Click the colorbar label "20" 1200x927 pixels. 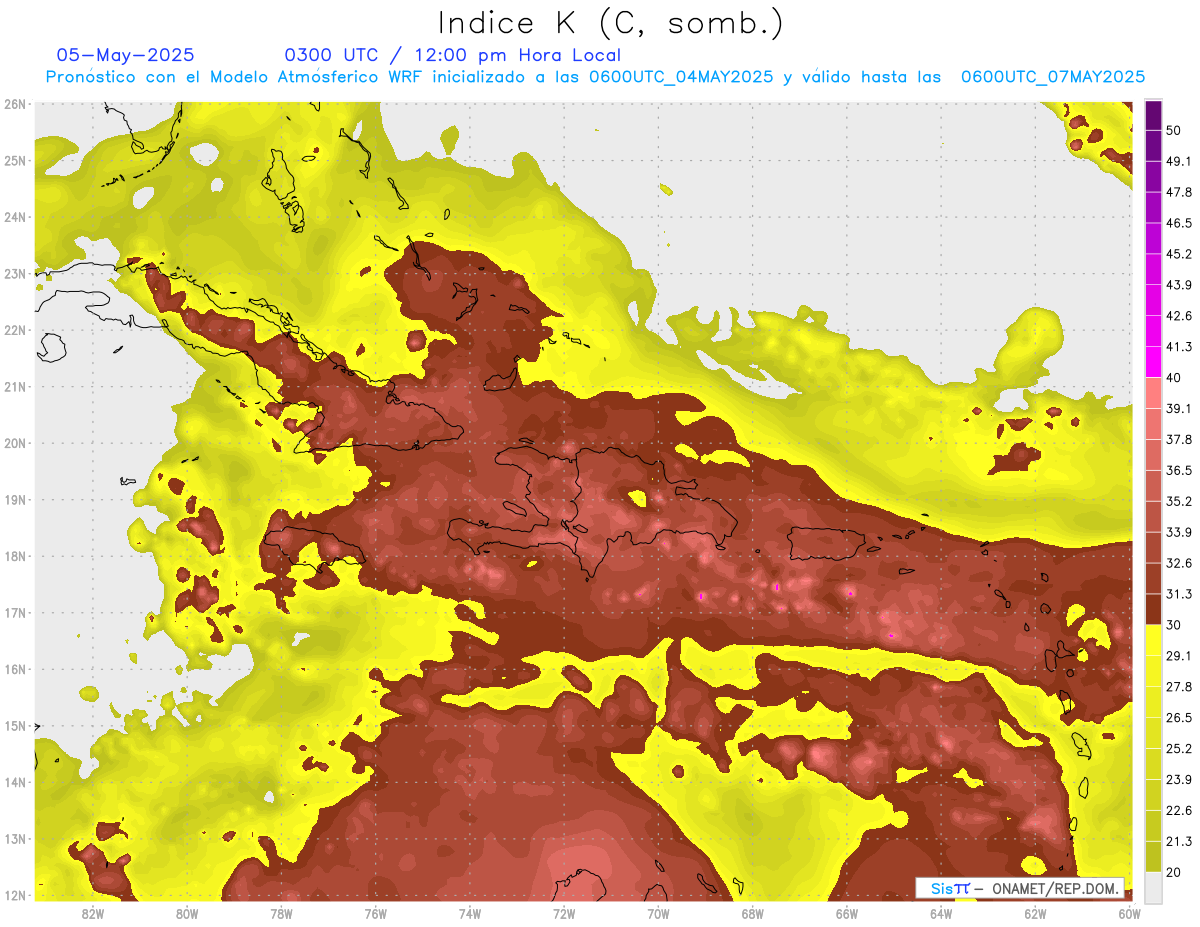click(x=1172, y=872)
